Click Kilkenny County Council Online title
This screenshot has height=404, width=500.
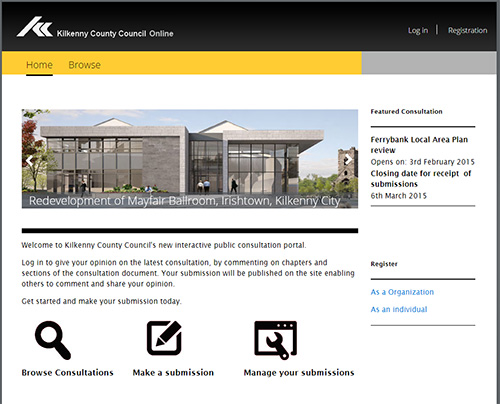[115, 34]
